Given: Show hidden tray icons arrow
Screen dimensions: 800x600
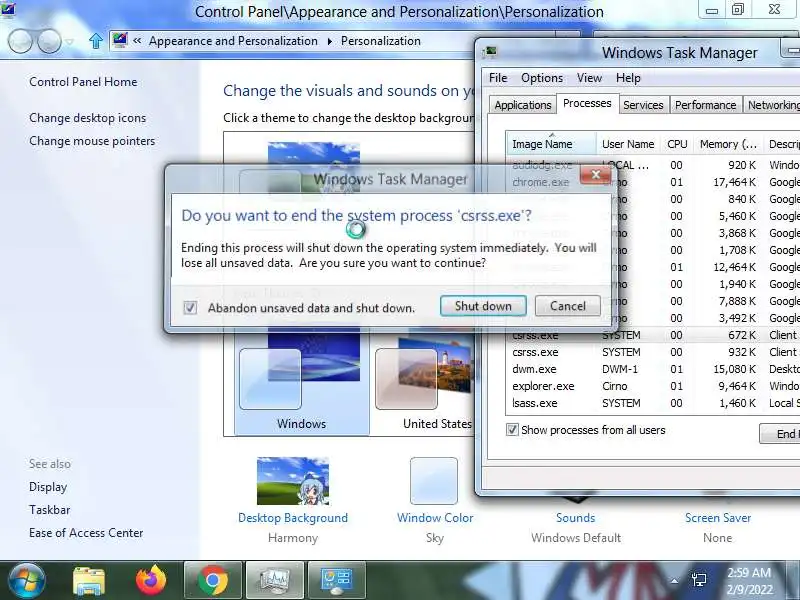Looking at the screenshot, I should [x=674, y=581].
